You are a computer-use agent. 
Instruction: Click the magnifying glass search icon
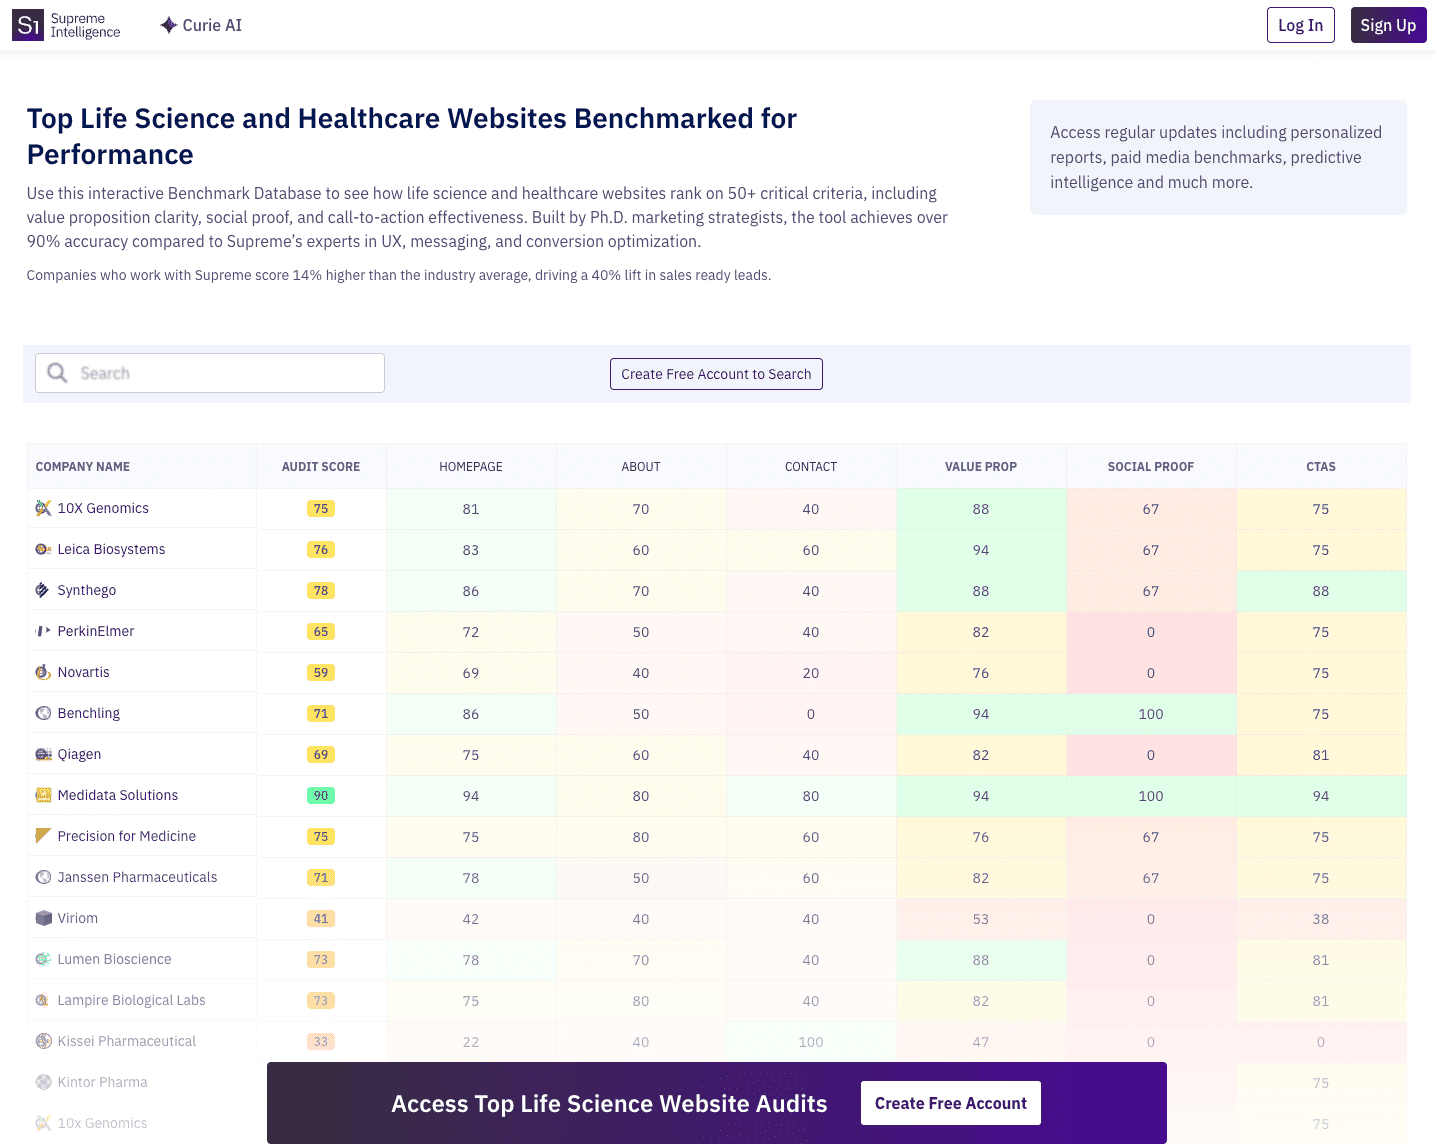click(x=58, y=373)
